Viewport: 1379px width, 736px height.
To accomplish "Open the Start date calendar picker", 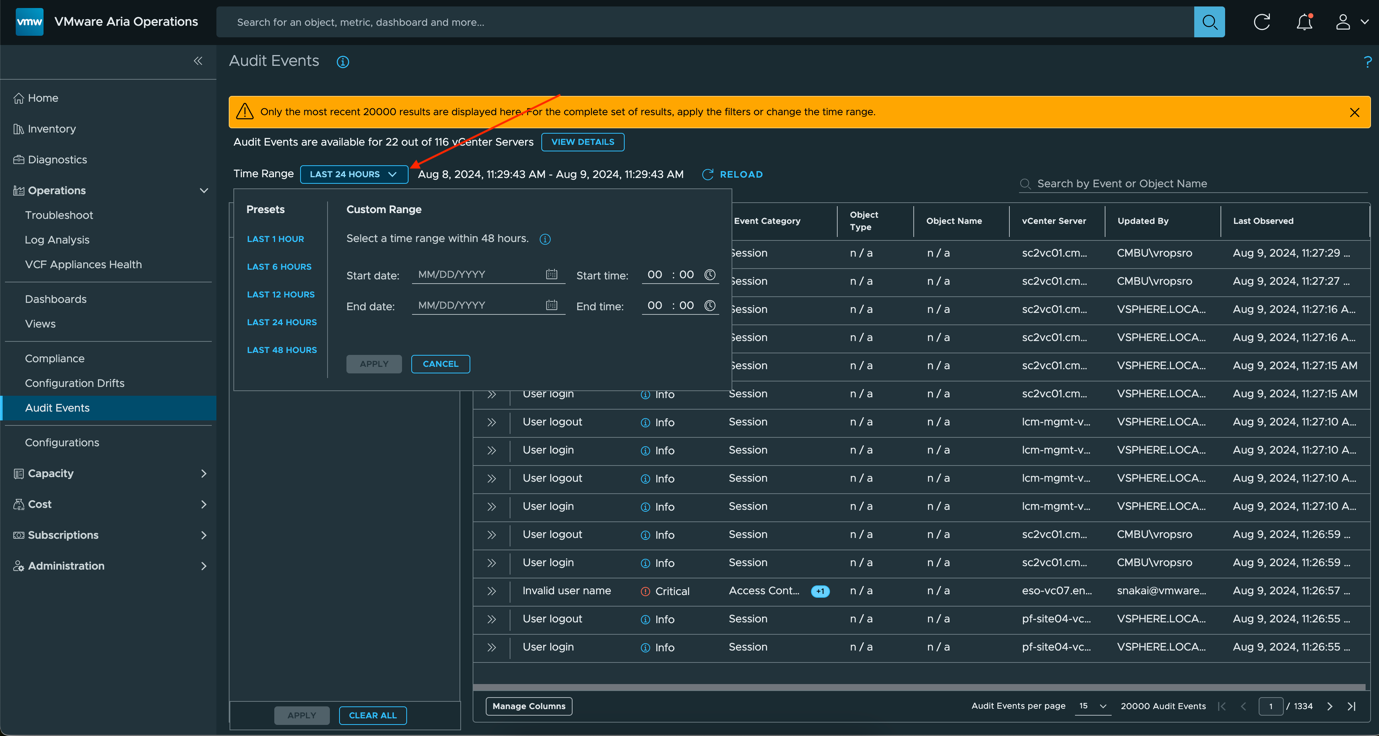I will coord(551,274).
